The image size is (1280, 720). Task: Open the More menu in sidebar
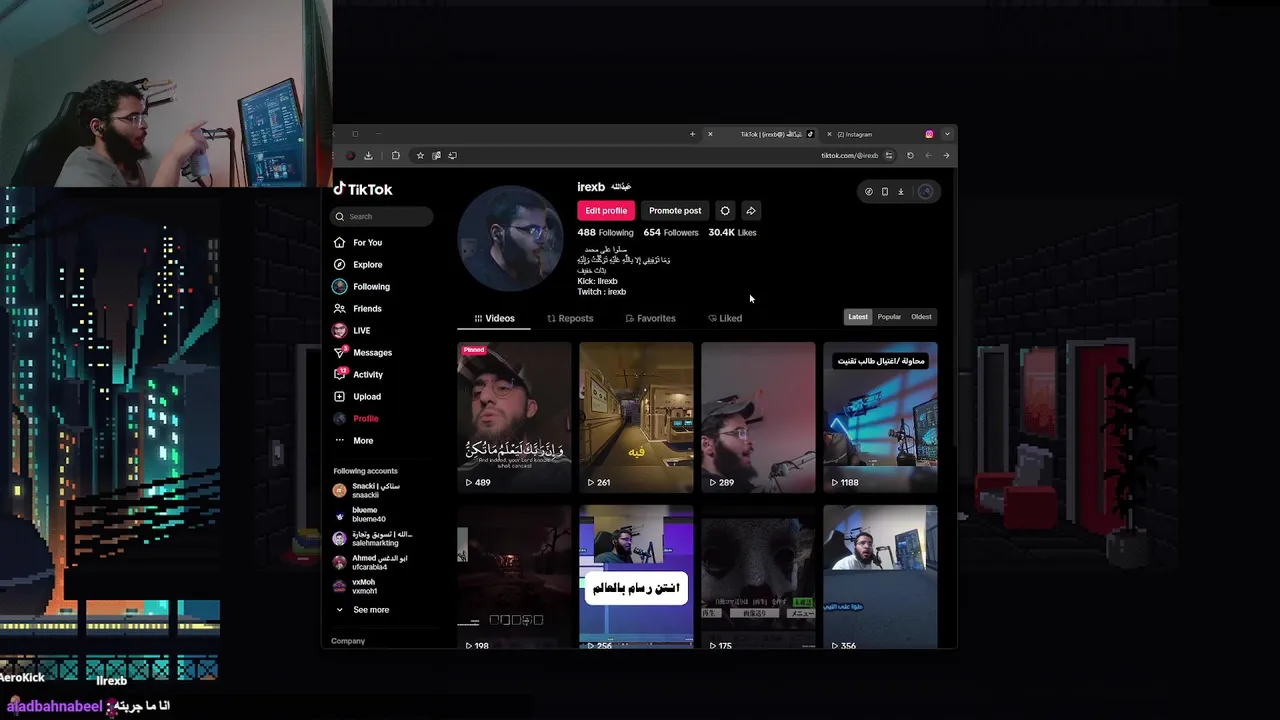(x=353, y=440)
